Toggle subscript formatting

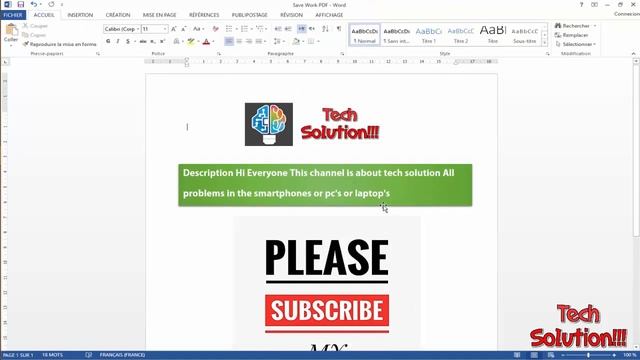pos(153,41)
